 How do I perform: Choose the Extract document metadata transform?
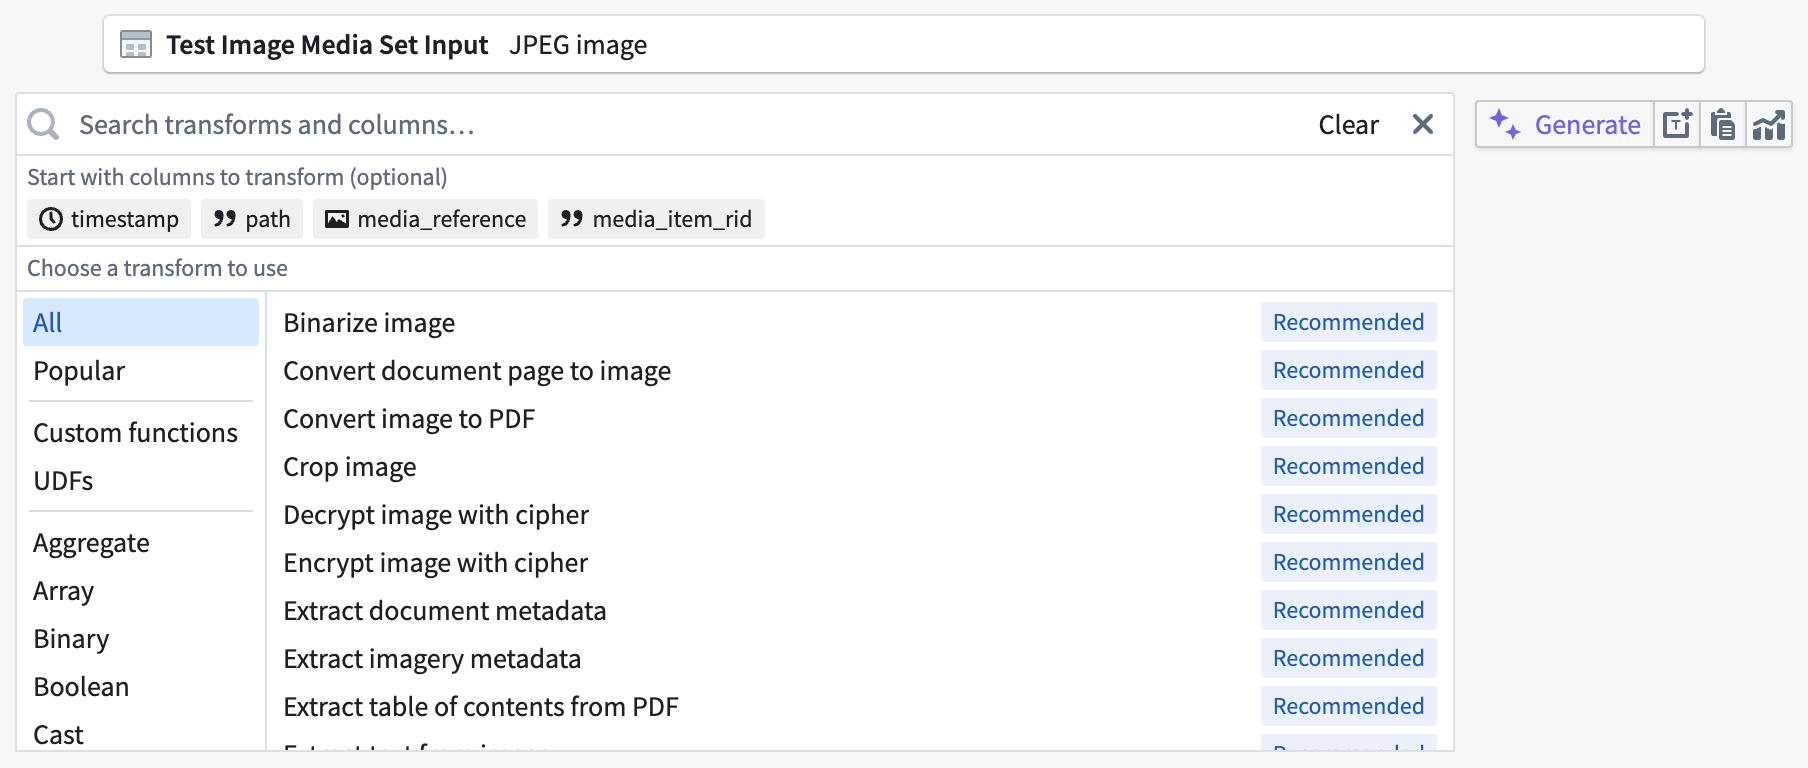coord(860,610)
